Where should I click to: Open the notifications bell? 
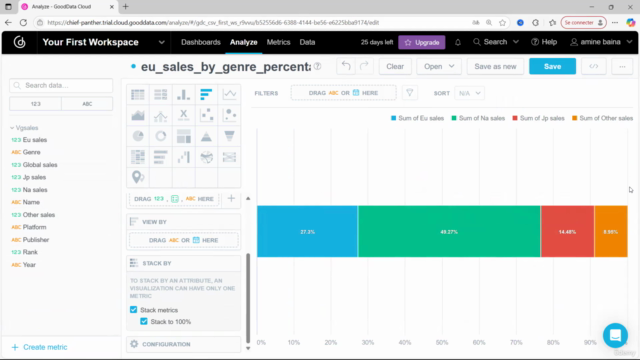(x=458, y=42)
